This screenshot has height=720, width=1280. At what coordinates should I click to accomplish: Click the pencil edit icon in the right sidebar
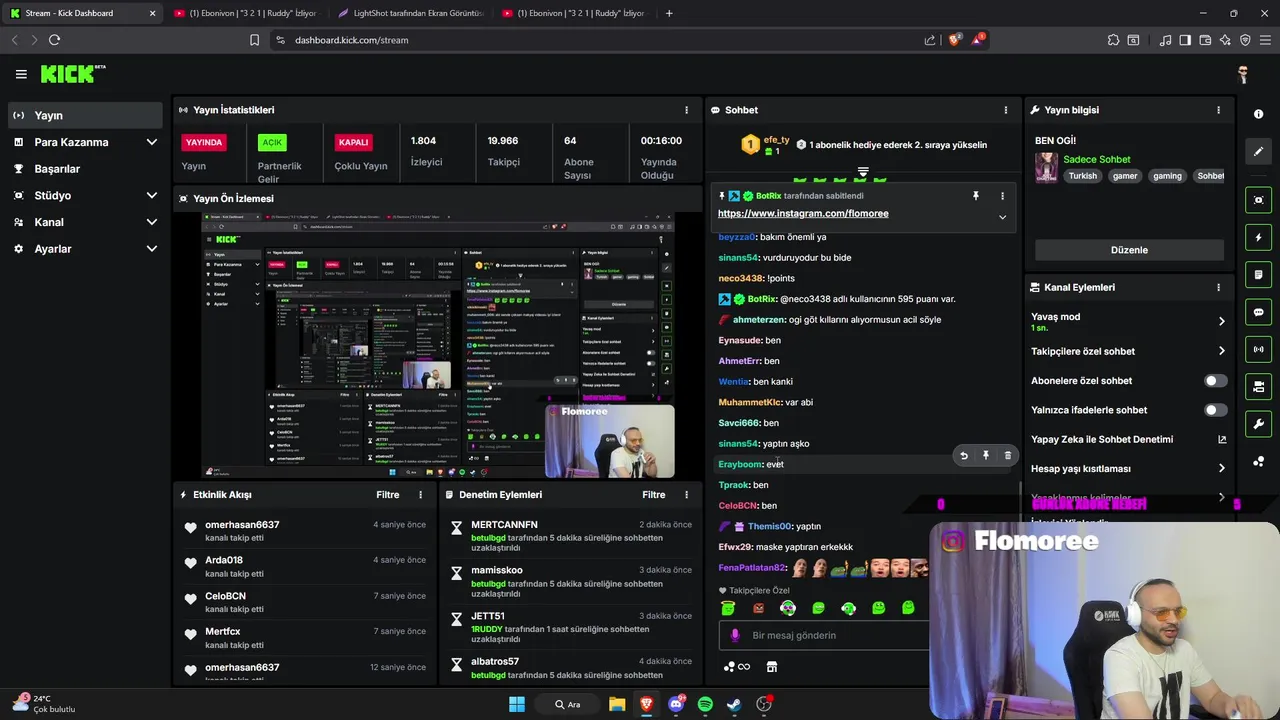(x=1258, y=151)
